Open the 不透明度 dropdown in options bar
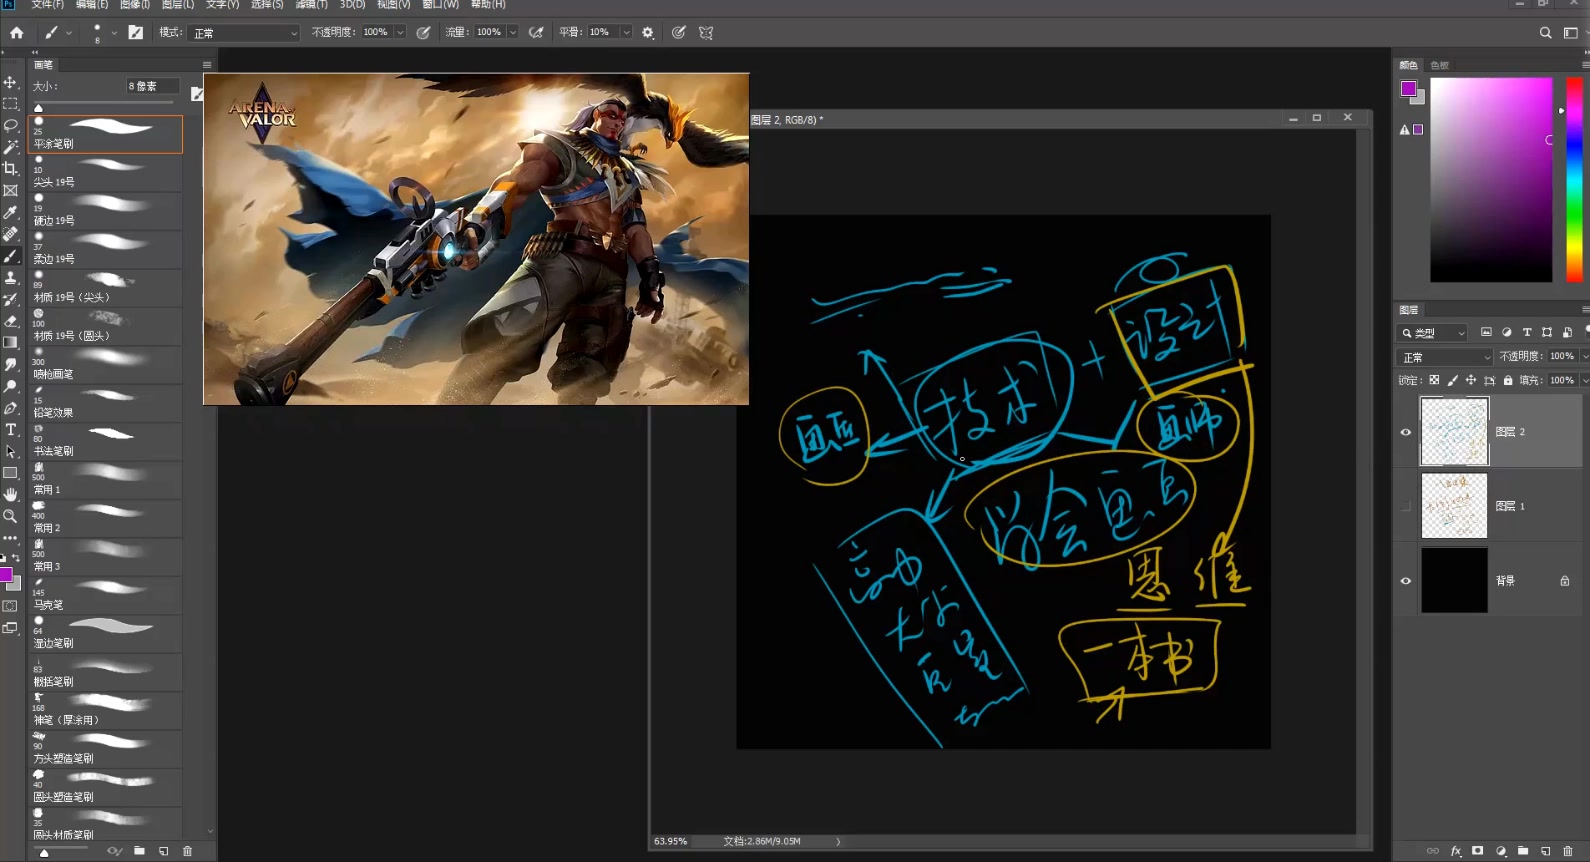Image resolution: width=1590 pixels, height=862 pixels. (400, 32)
